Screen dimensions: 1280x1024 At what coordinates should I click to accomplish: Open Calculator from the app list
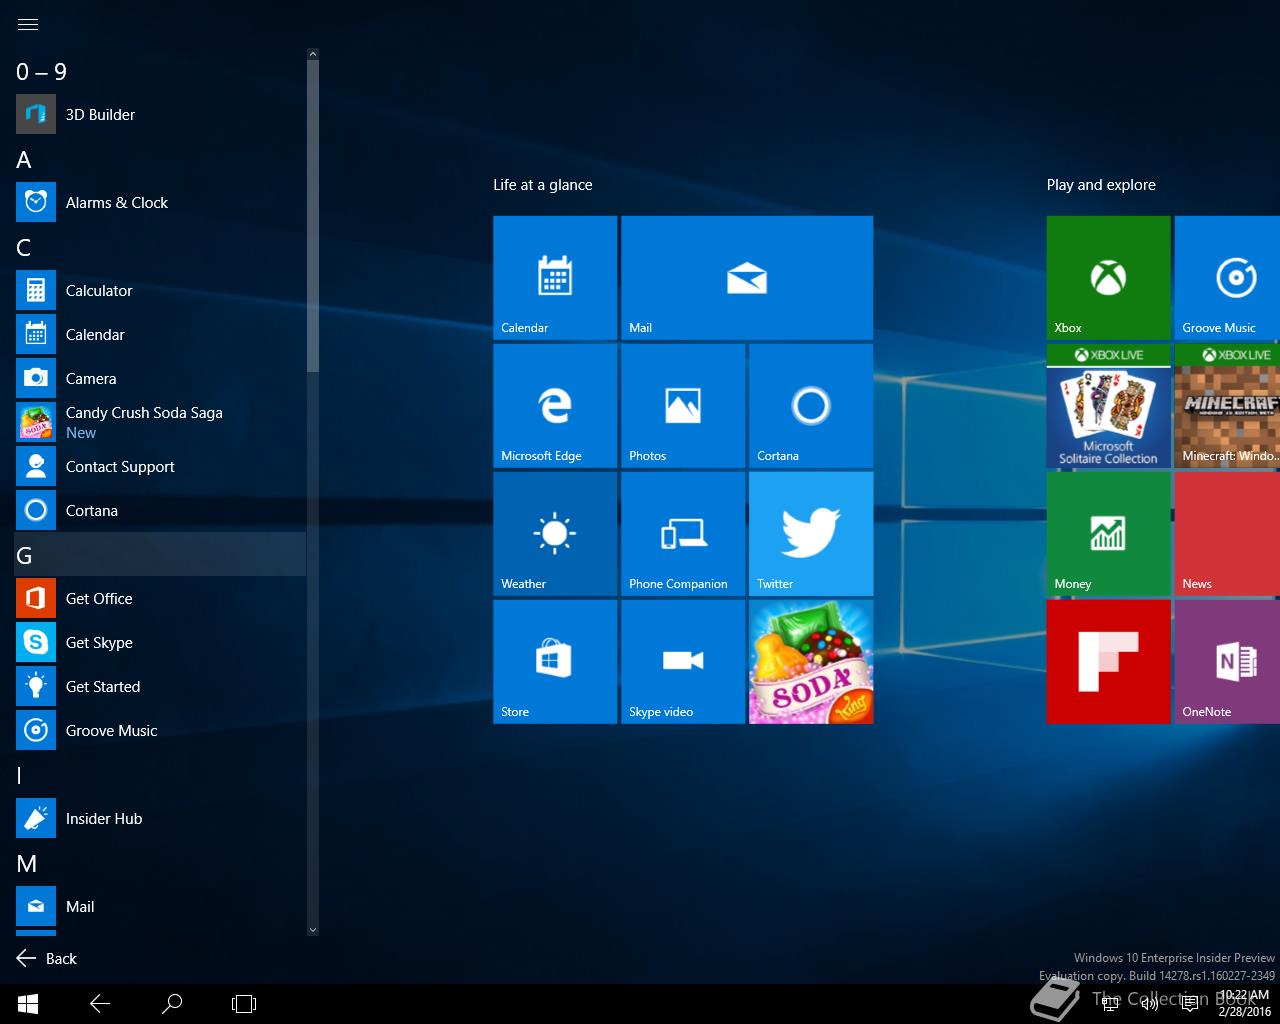pos(160,290)
